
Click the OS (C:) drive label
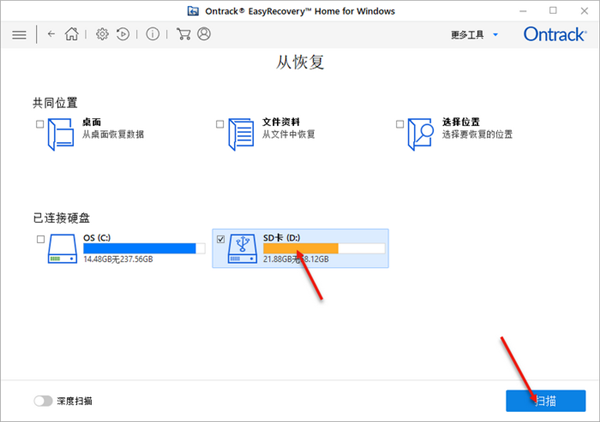coord(97,238)
